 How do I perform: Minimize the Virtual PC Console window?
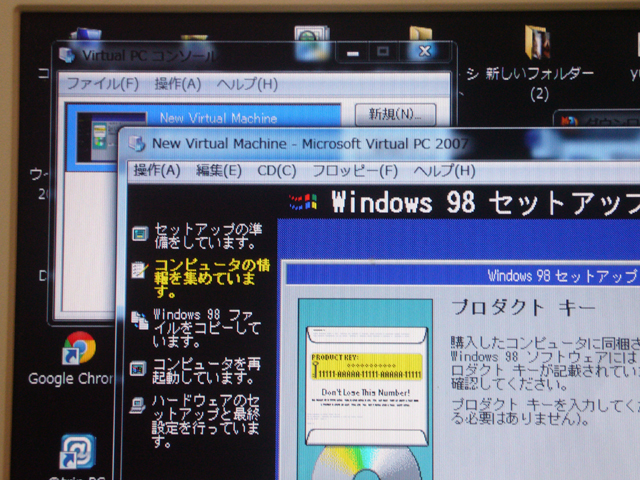click(353, 53)
